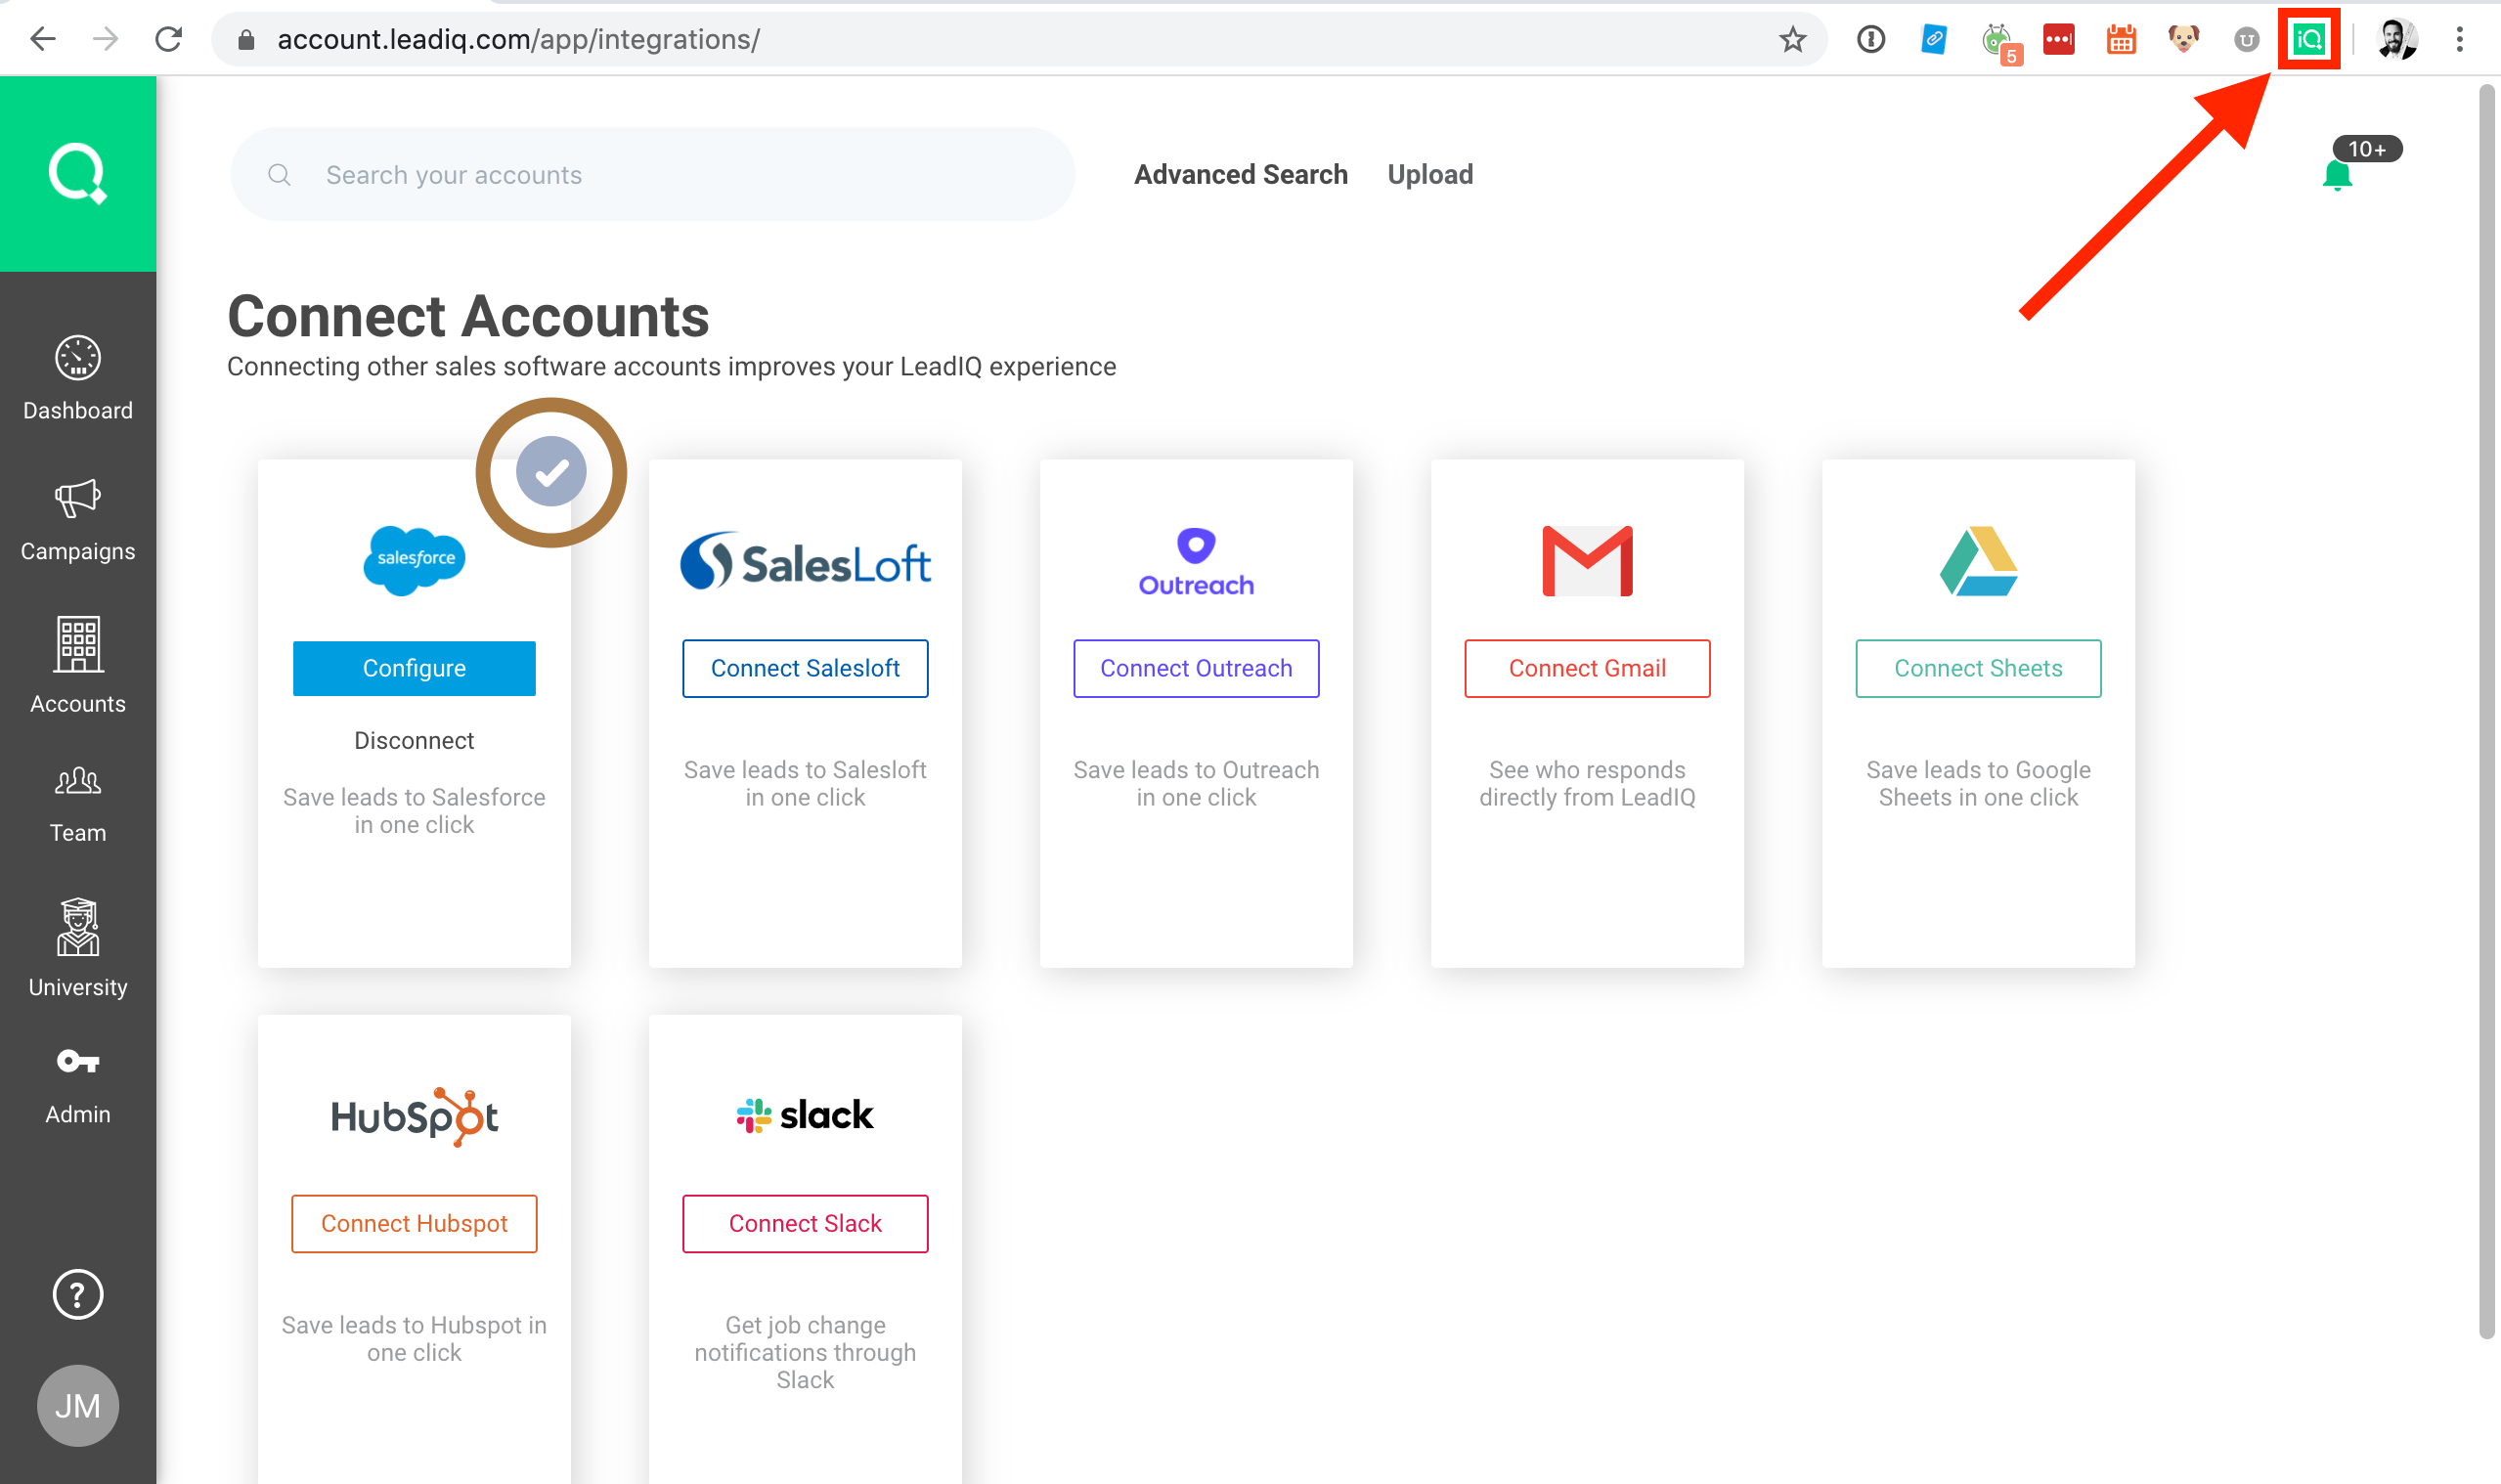Open the Admin key icon

(78, 1062)
